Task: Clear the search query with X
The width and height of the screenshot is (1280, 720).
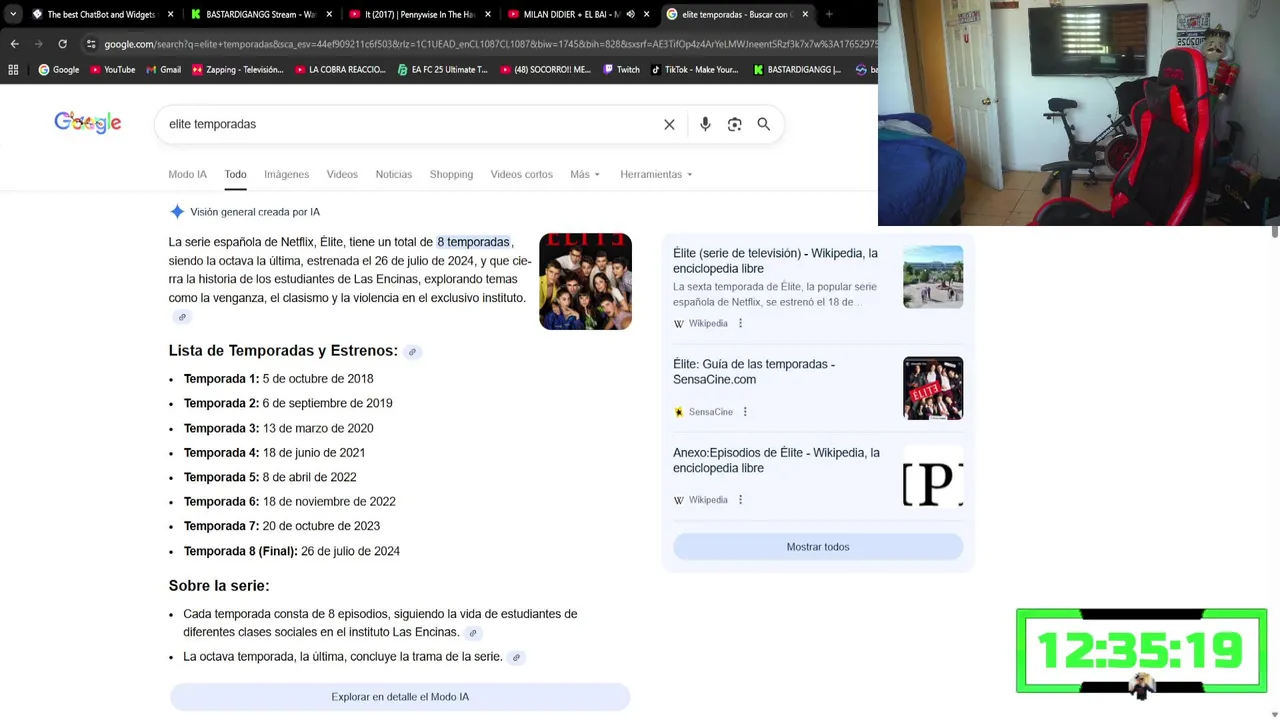Action: pos(669,125)
